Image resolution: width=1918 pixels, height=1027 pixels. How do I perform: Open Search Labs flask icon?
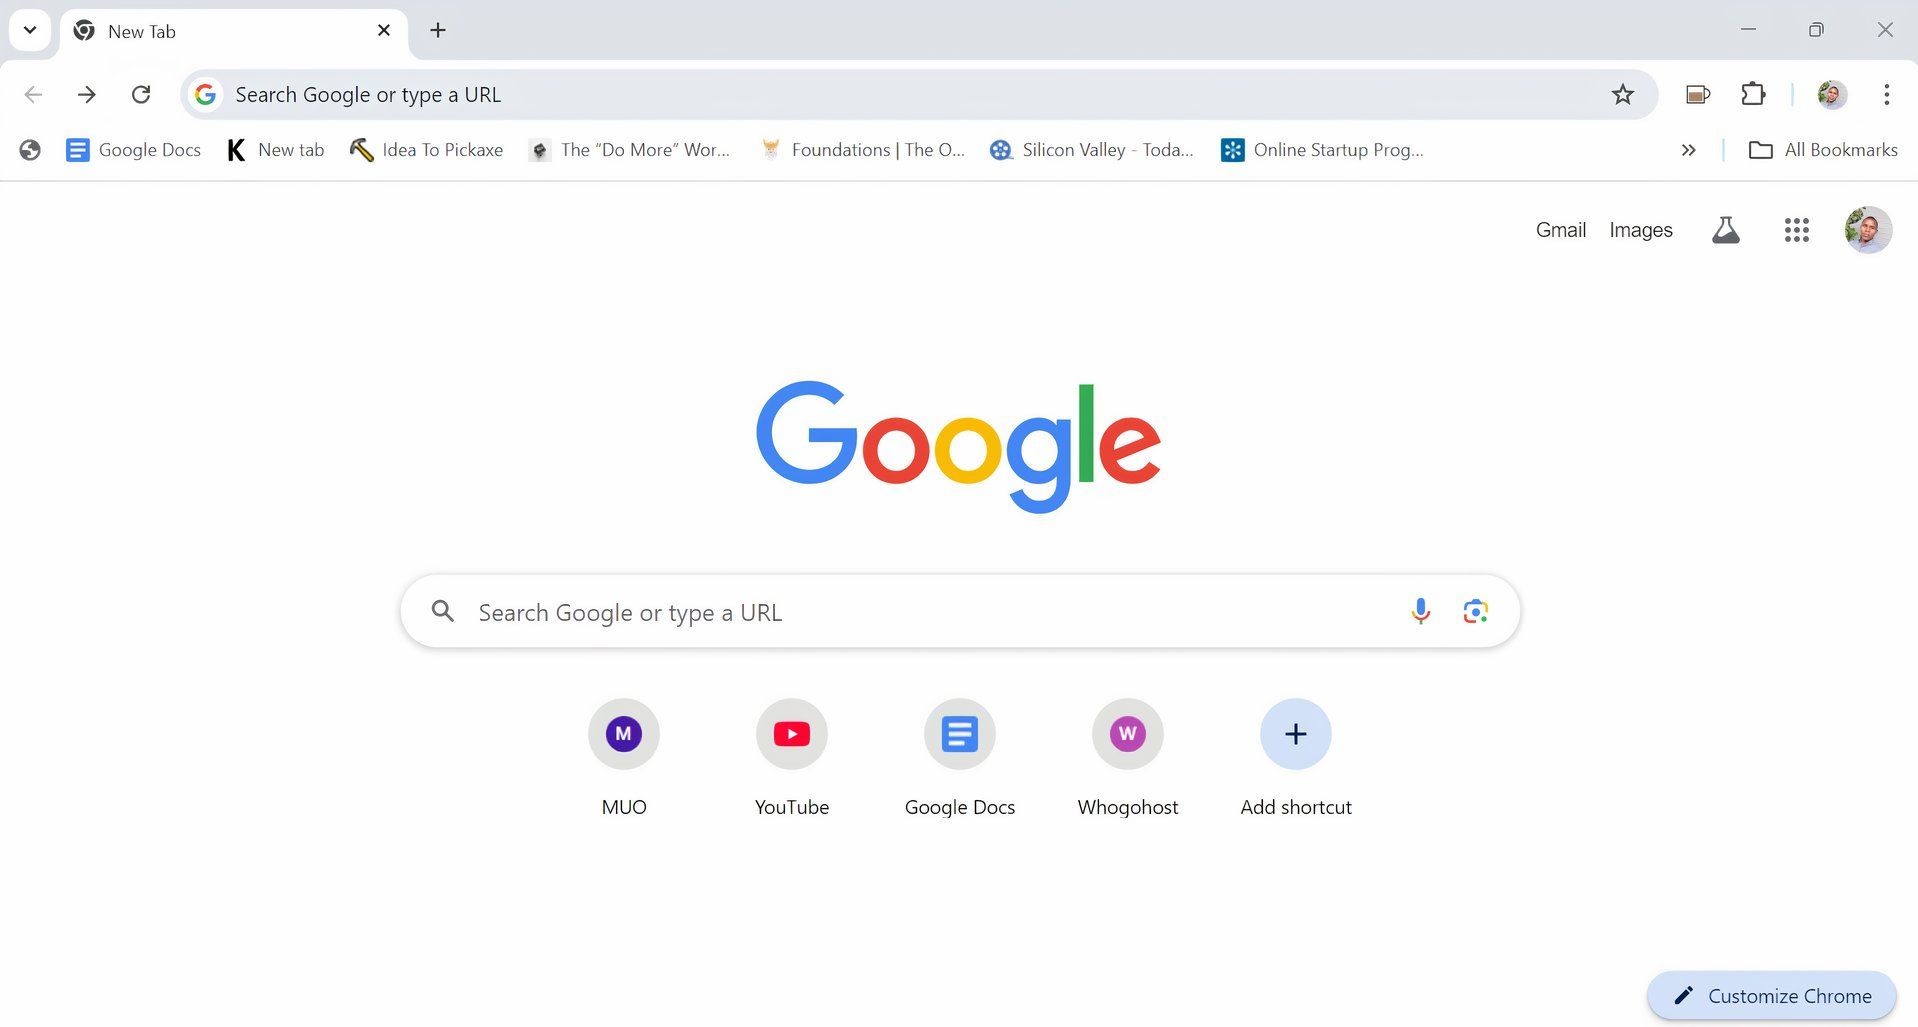pyautogui.click(x=1725, y=230)
